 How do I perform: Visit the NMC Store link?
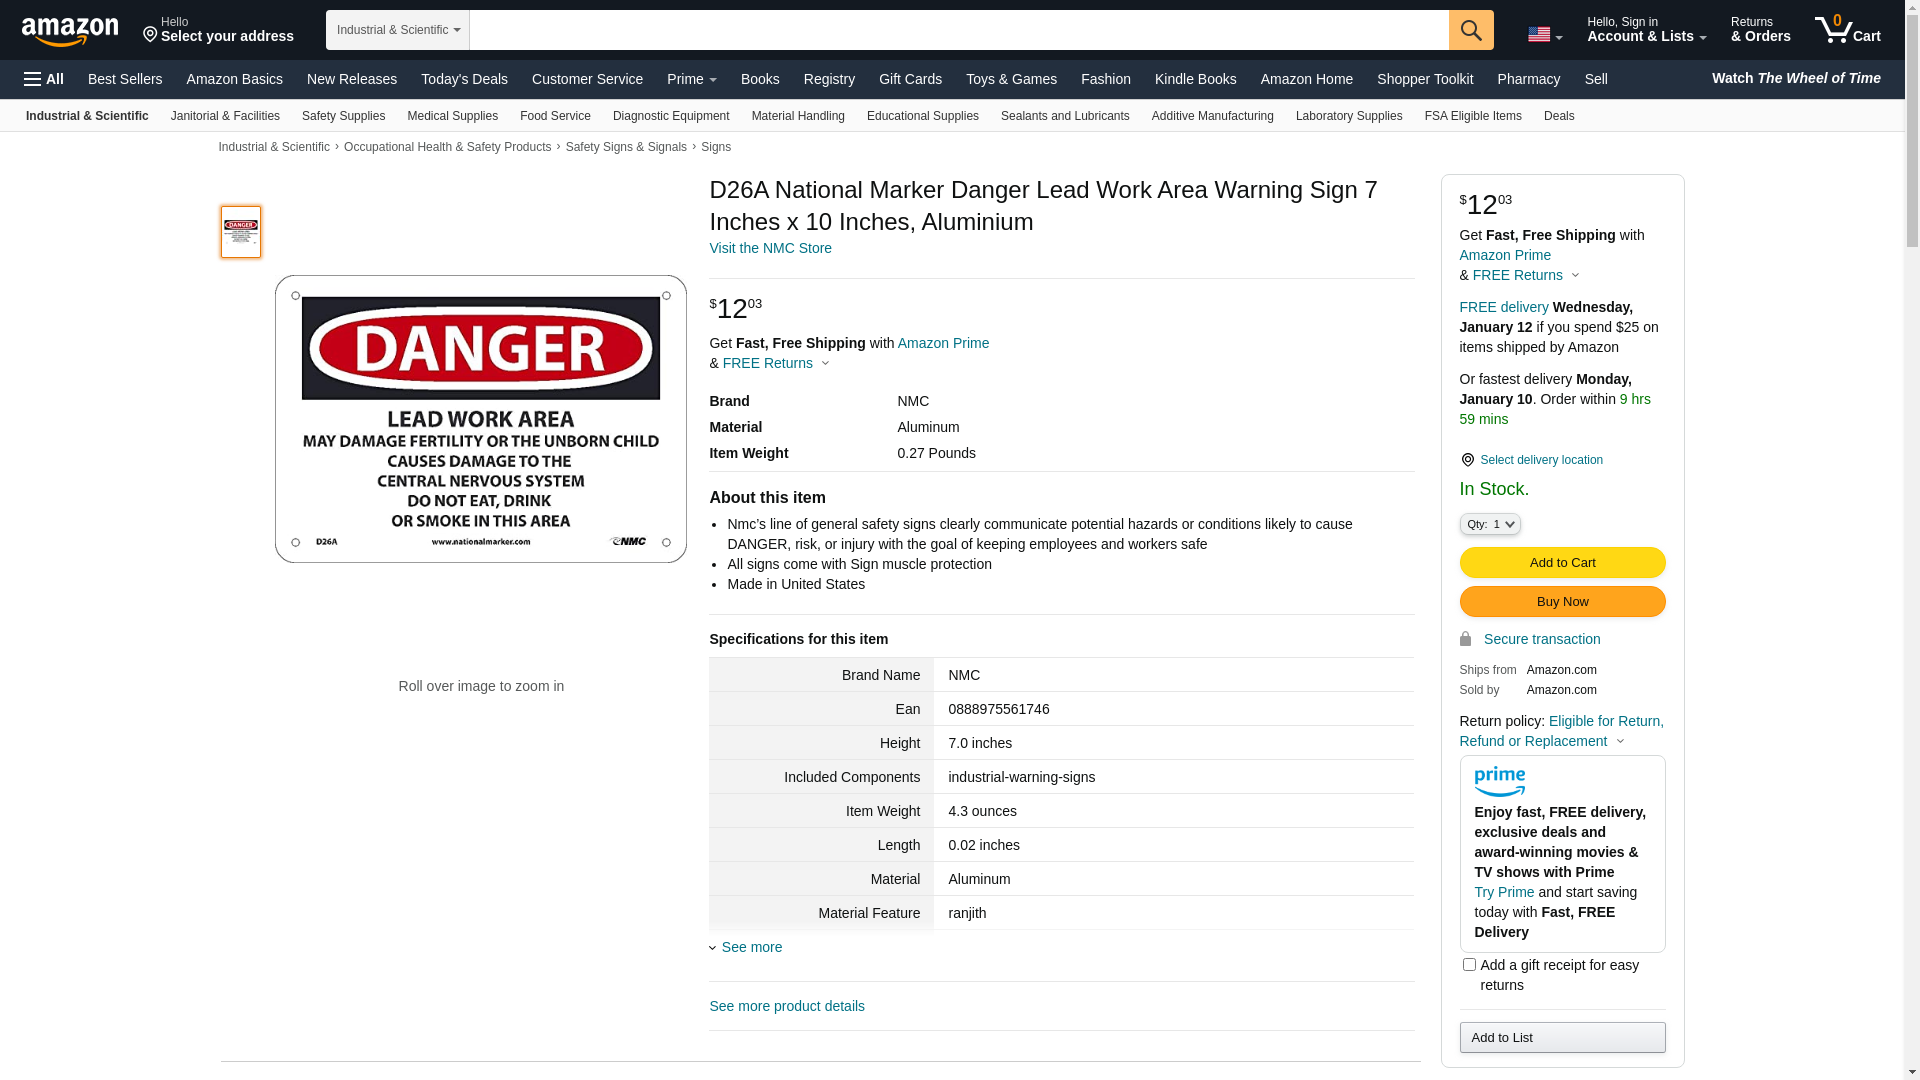tap(770, 248)
